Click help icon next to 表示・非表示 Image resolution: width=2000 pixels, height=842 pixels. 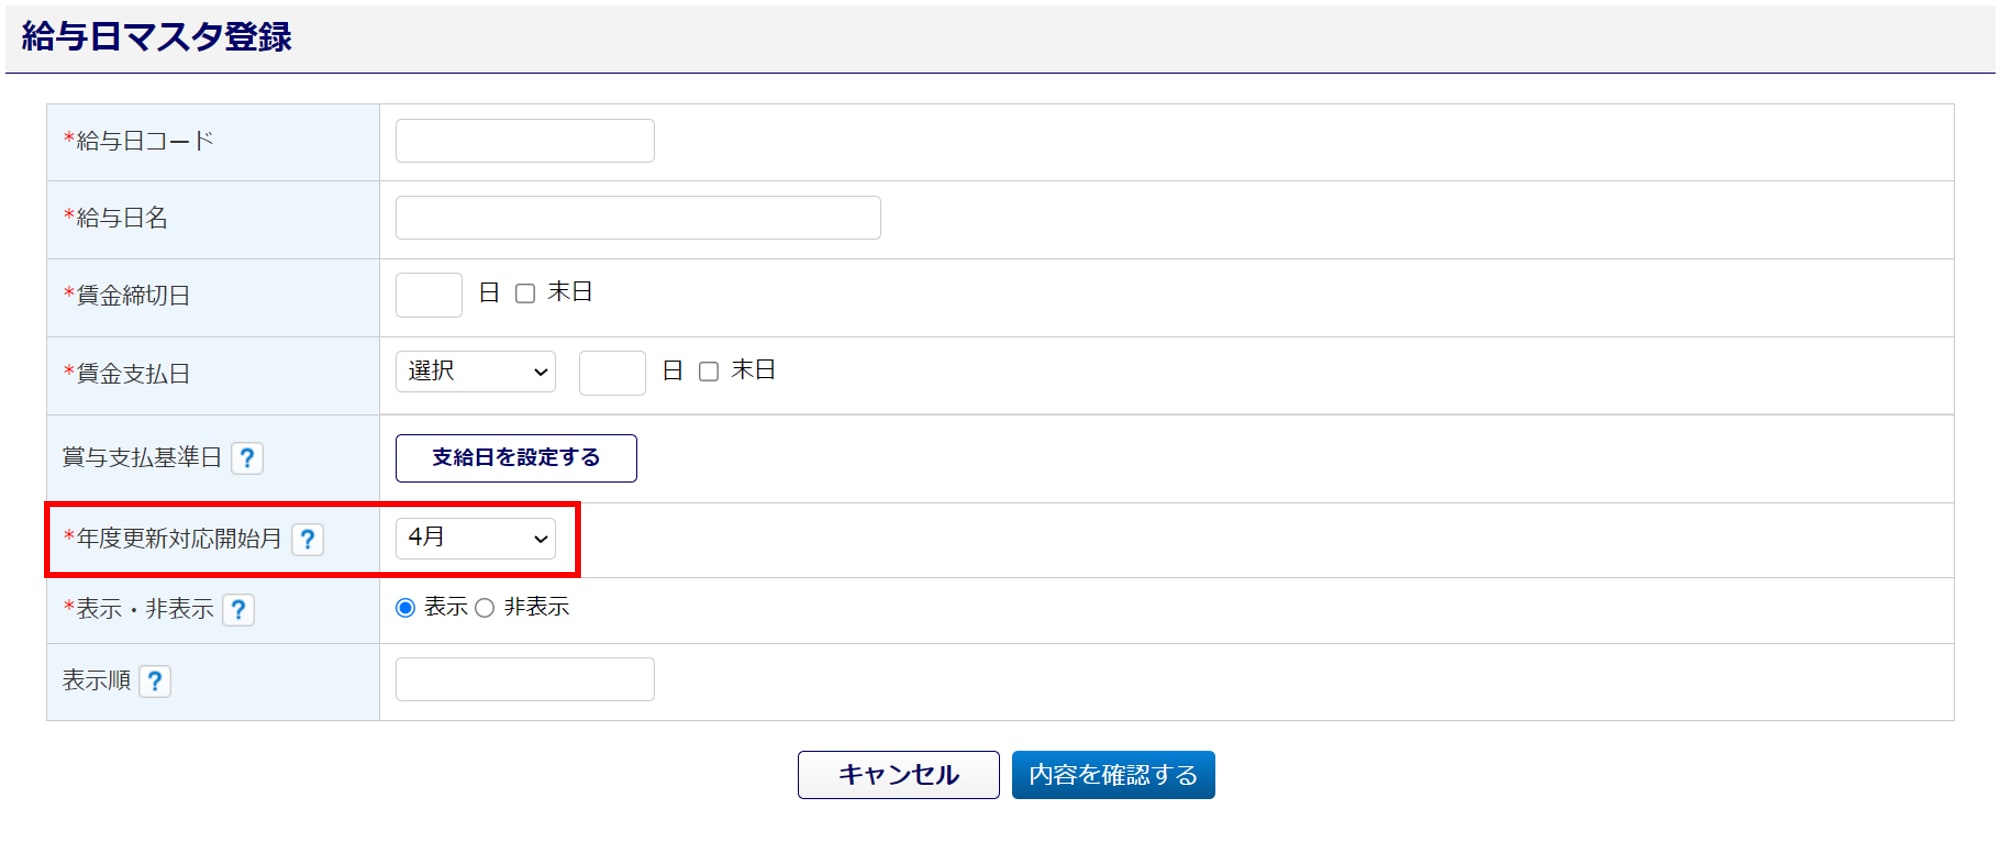tap(238, 610)
